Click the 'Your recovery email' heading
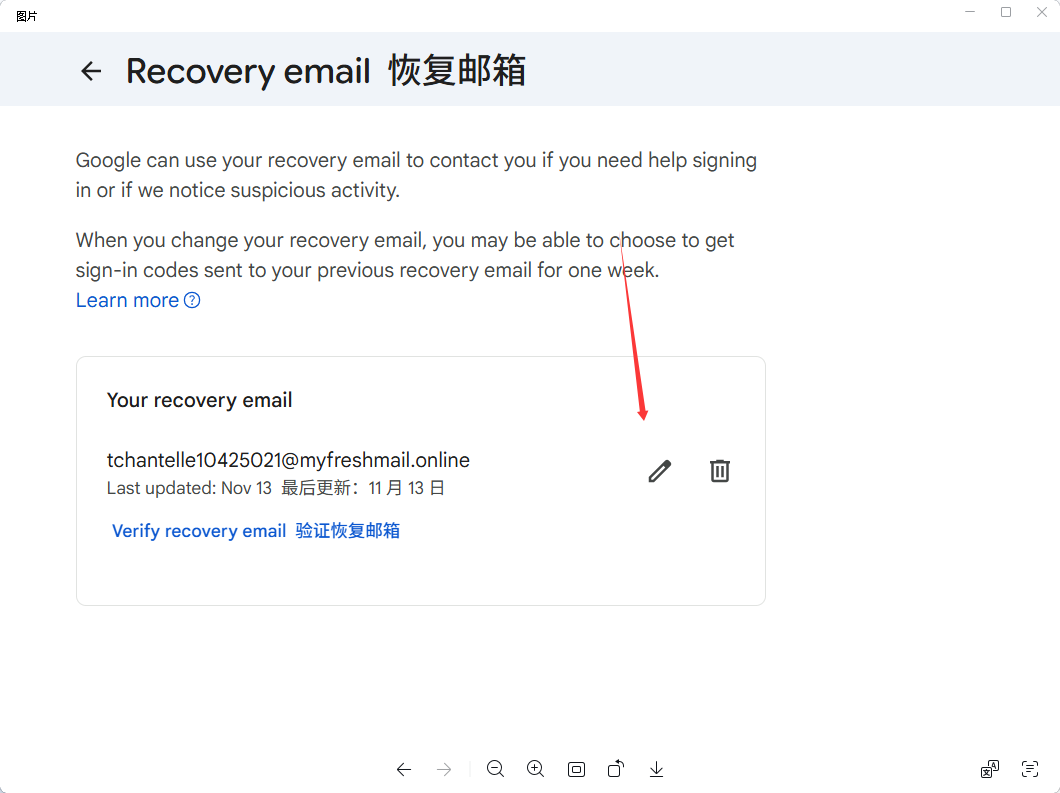 tap(199, 400)
